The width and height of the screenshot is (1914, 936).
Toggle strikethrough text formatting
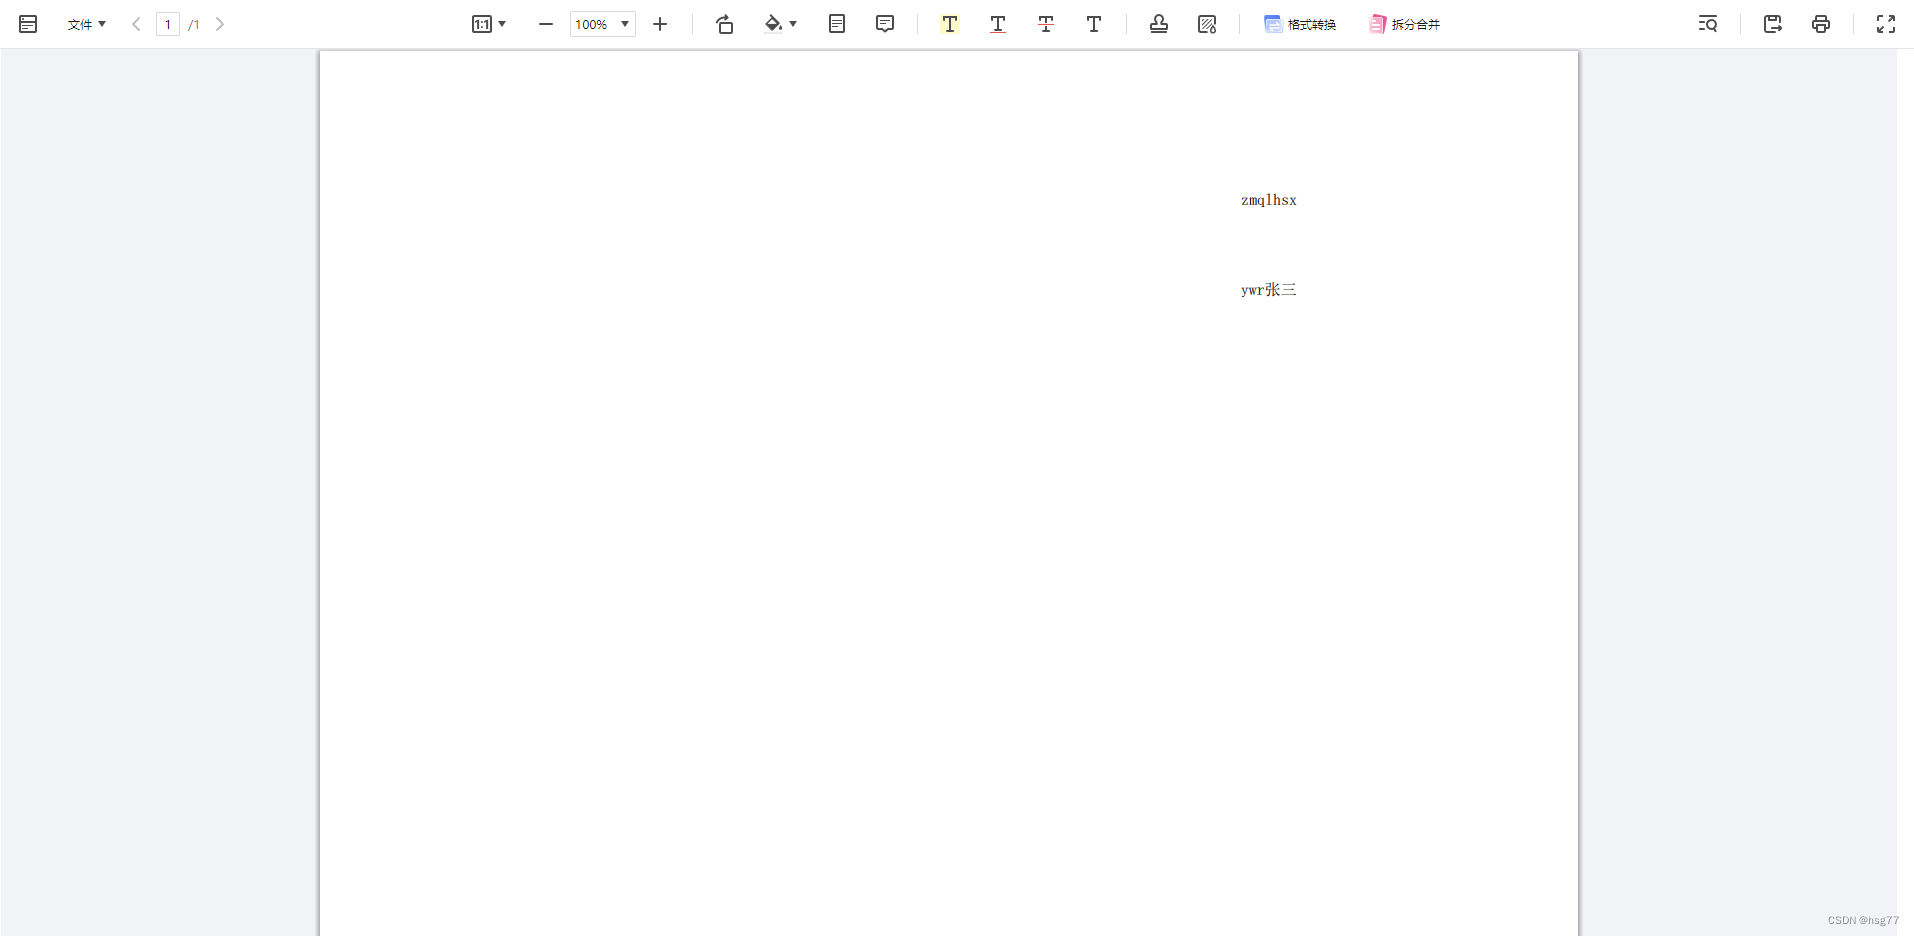point(1045,23)
